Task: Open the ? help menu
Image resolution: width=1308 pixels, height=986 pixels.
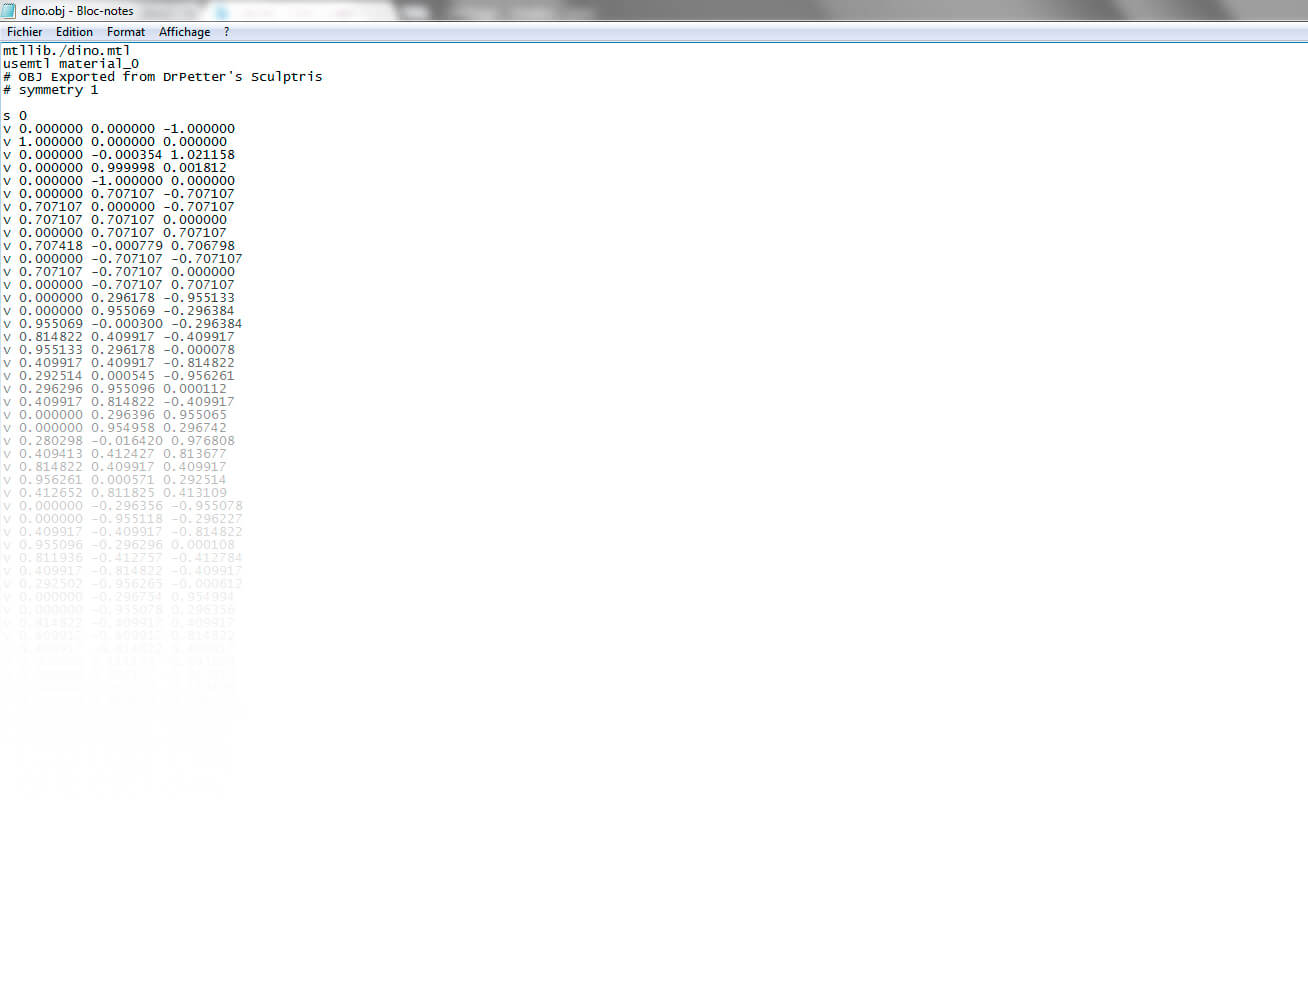Action: (226, 32)
